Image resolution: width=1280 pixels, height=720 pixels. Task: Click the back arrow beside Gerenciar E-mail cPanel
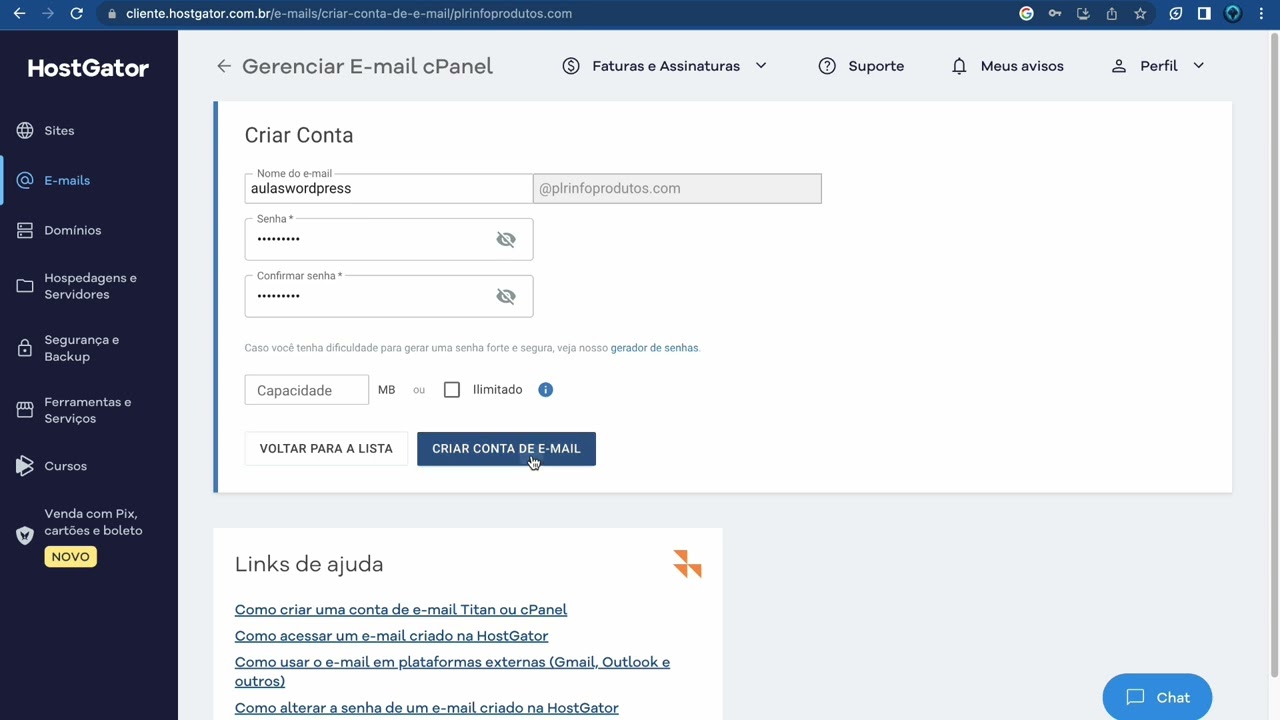tap(224, 66)
